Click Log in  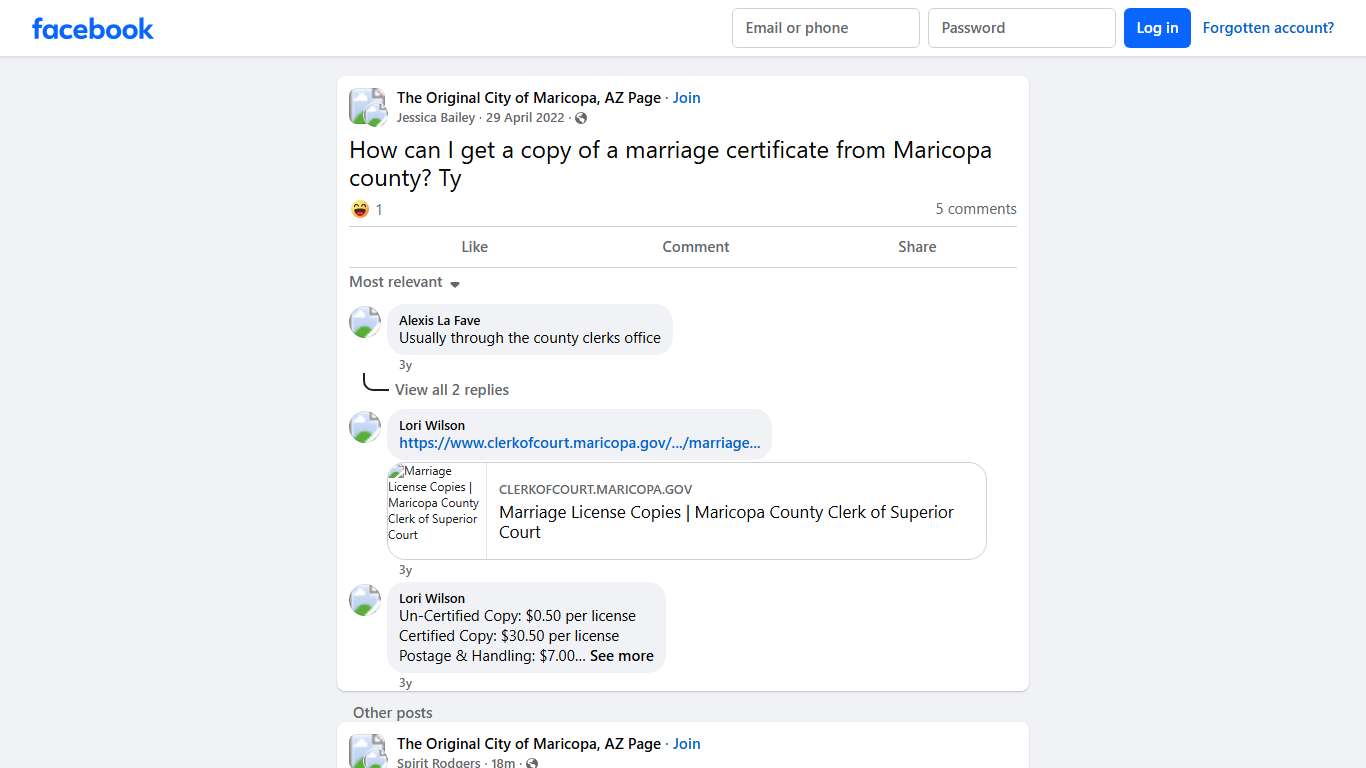click(x=1157, y=28)
